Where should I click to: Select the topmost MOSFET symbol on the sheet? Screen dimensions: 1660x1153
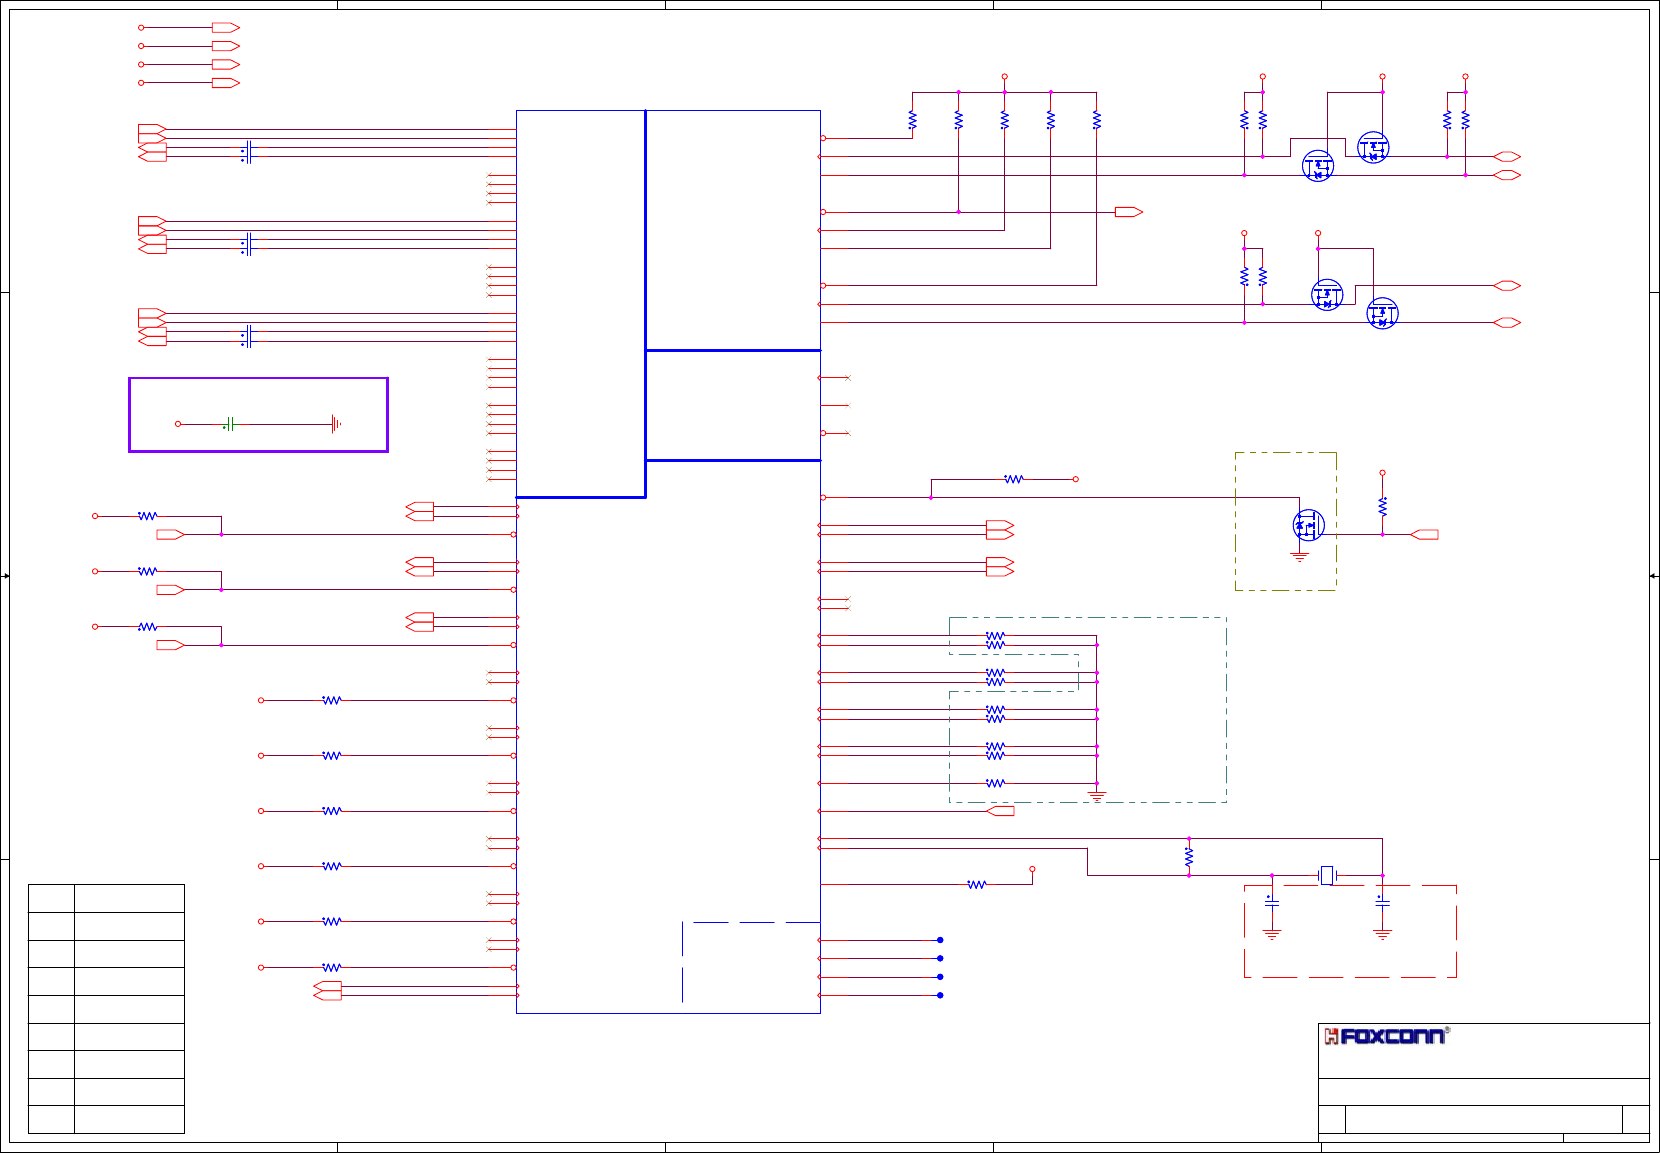point(1373,147)
